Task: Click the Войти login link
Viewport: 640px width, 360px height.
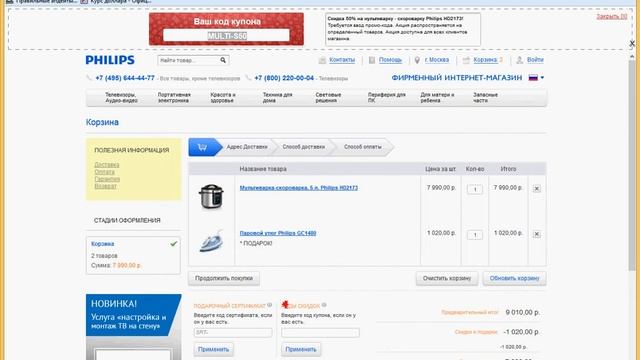Action: [x=535, y=60]
